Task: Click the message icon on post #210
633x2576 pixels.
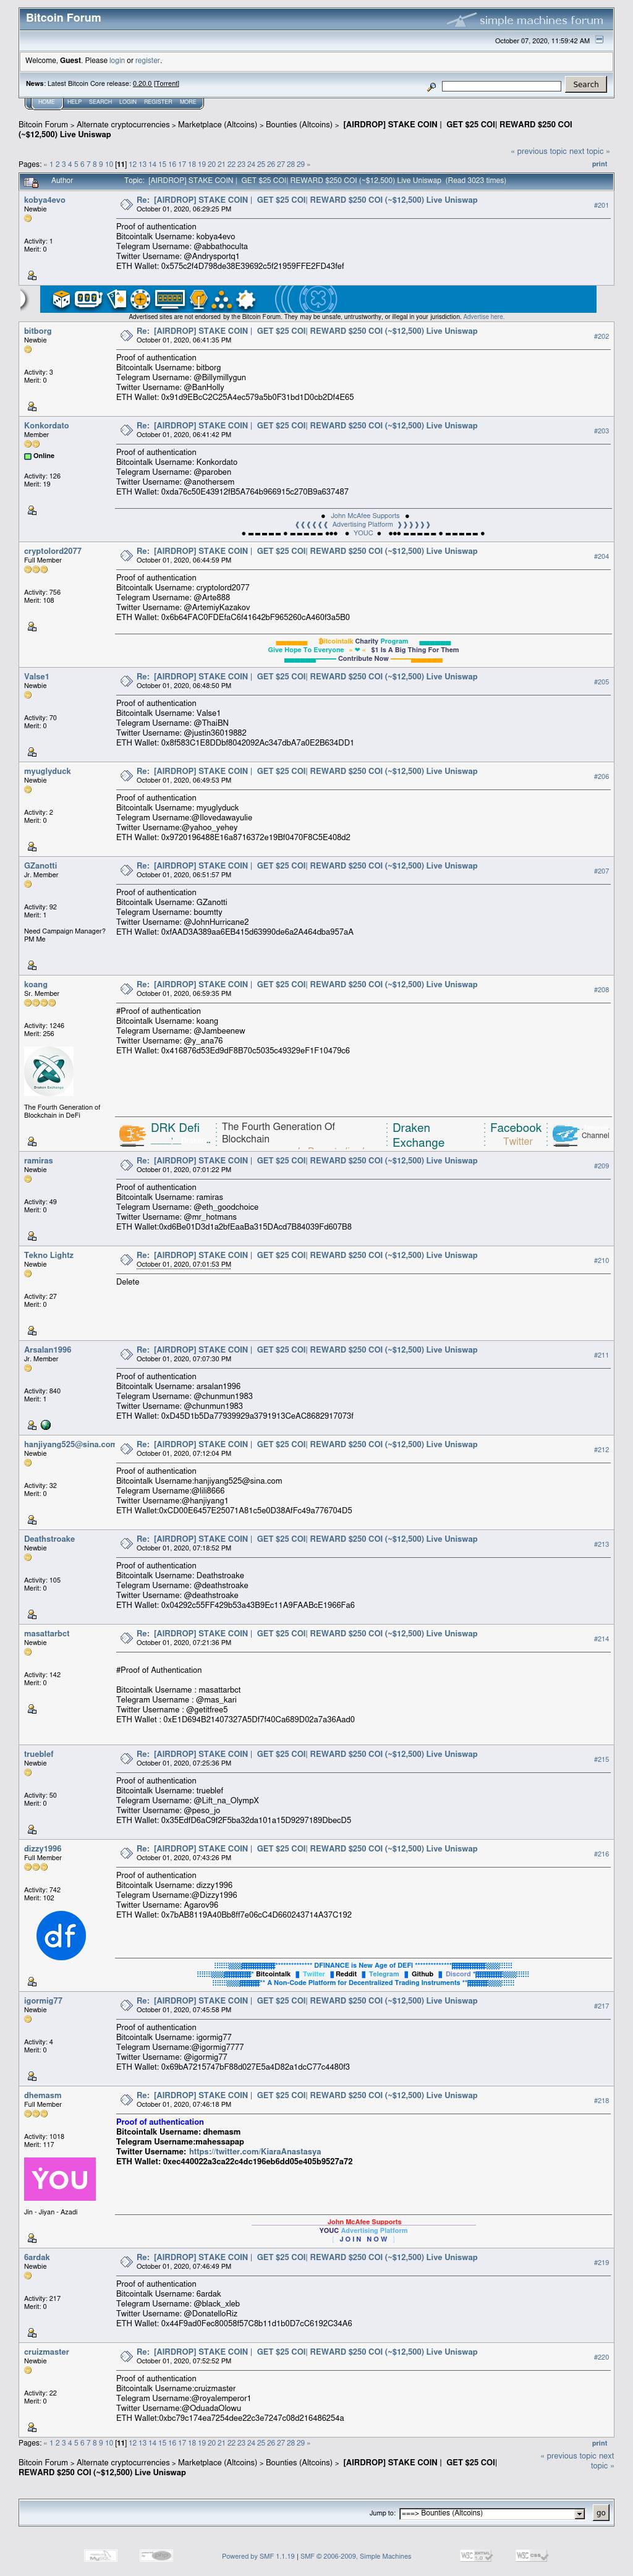Action: [x=126, y=1259]
